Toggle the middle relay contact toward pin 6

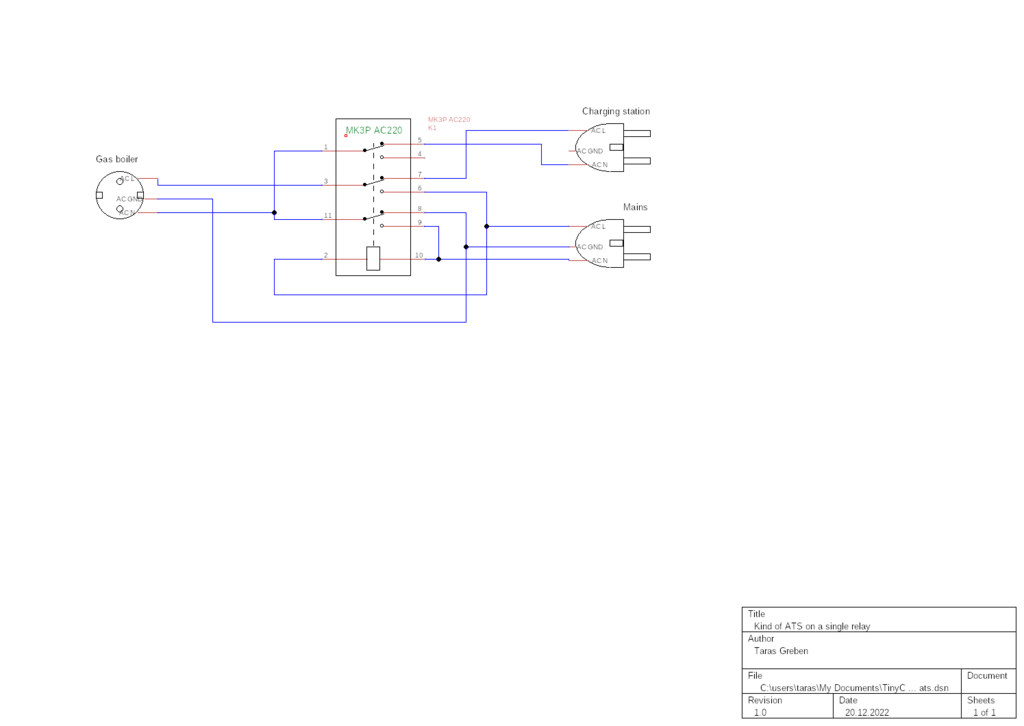(384, 189)
